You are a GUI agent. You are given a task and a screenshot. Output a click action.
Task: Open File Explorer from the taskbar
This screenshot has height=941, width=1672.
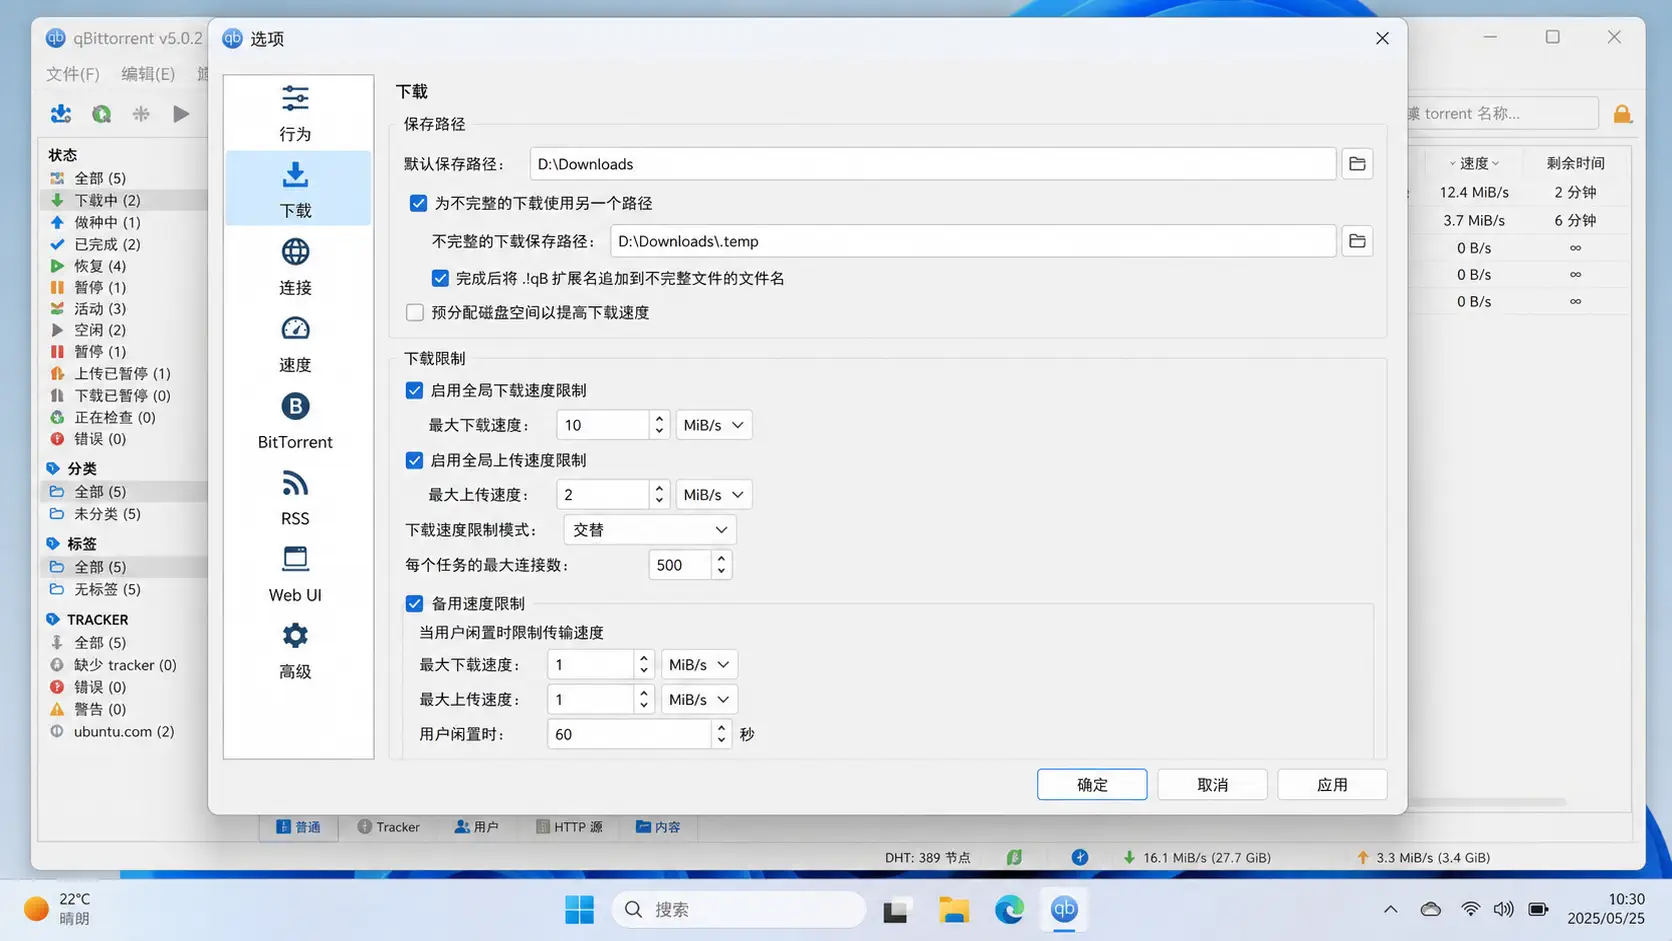[954, 909]
